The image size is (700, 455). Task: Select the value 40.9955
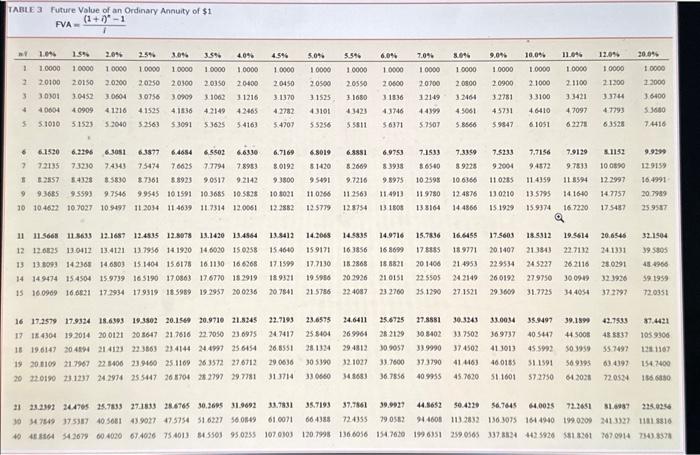pos(428,376)
